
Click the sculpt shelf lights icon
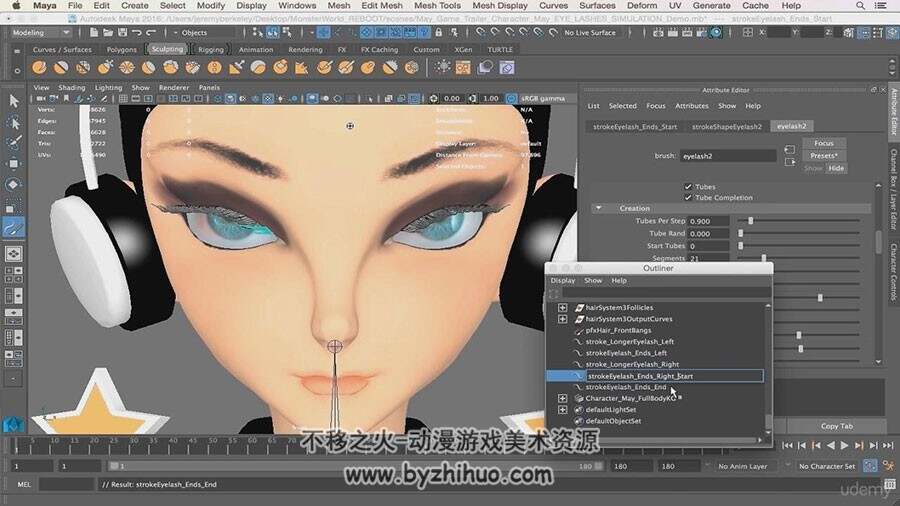point(443,67)
